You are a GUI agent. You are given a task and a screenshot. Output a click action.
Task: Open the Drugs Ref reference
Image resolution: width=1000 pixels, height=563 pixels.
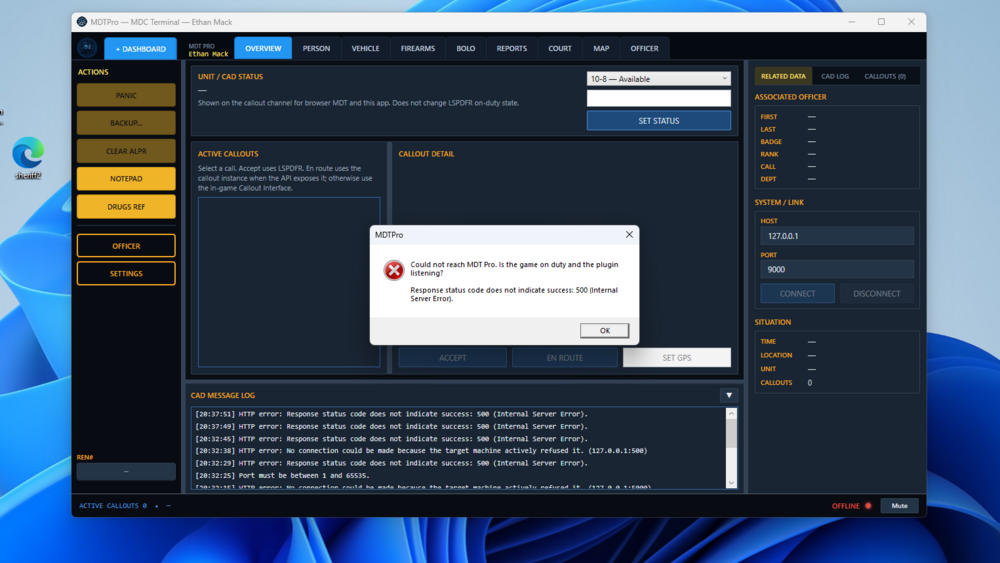coord(126,207)
